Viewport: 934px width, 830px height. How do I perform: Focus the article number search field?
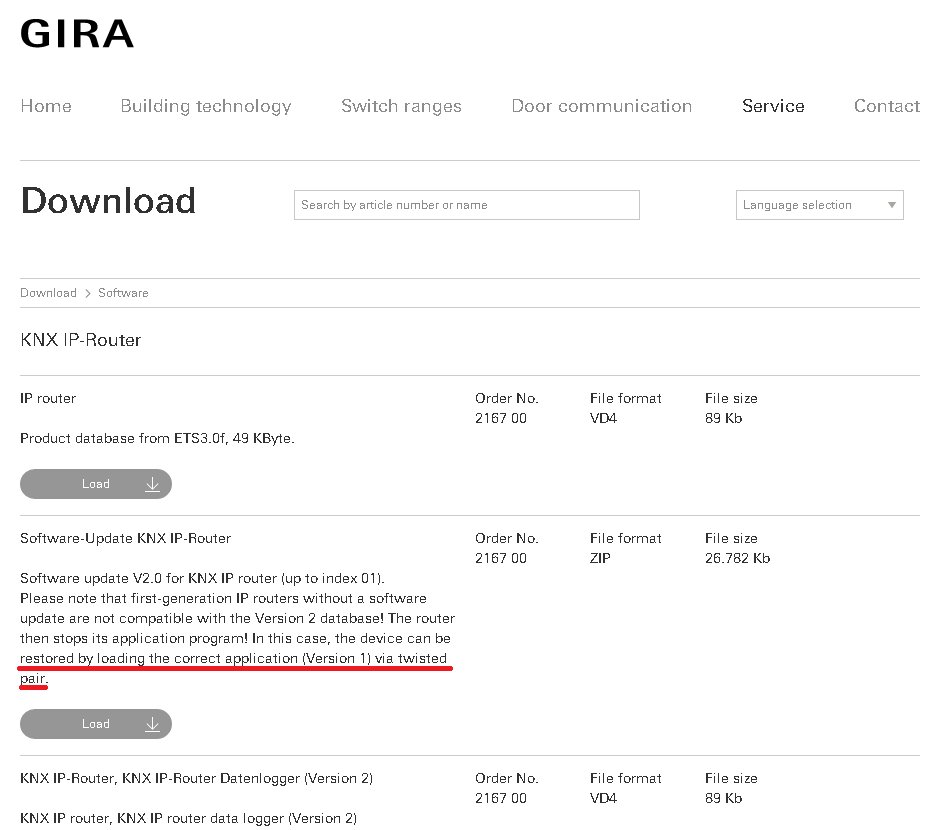(466, 205)
